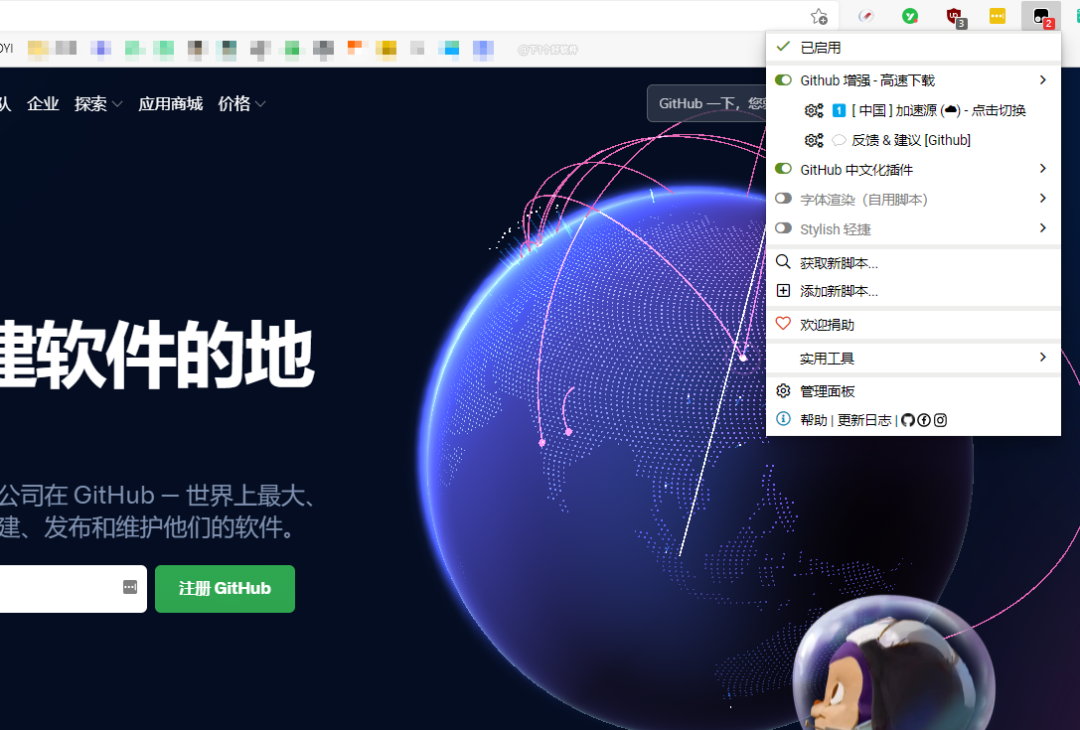Click the plus box icon for 添加新脚本

pyautogui.click(x=783, y=291)
